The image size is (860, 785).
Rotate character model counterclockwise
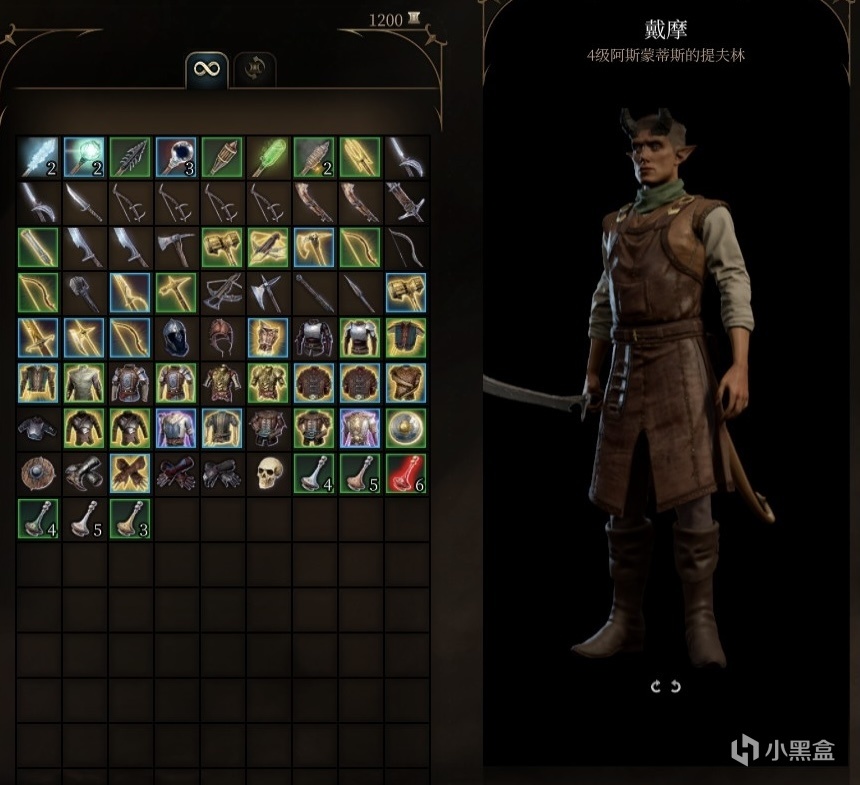[655, 686]
